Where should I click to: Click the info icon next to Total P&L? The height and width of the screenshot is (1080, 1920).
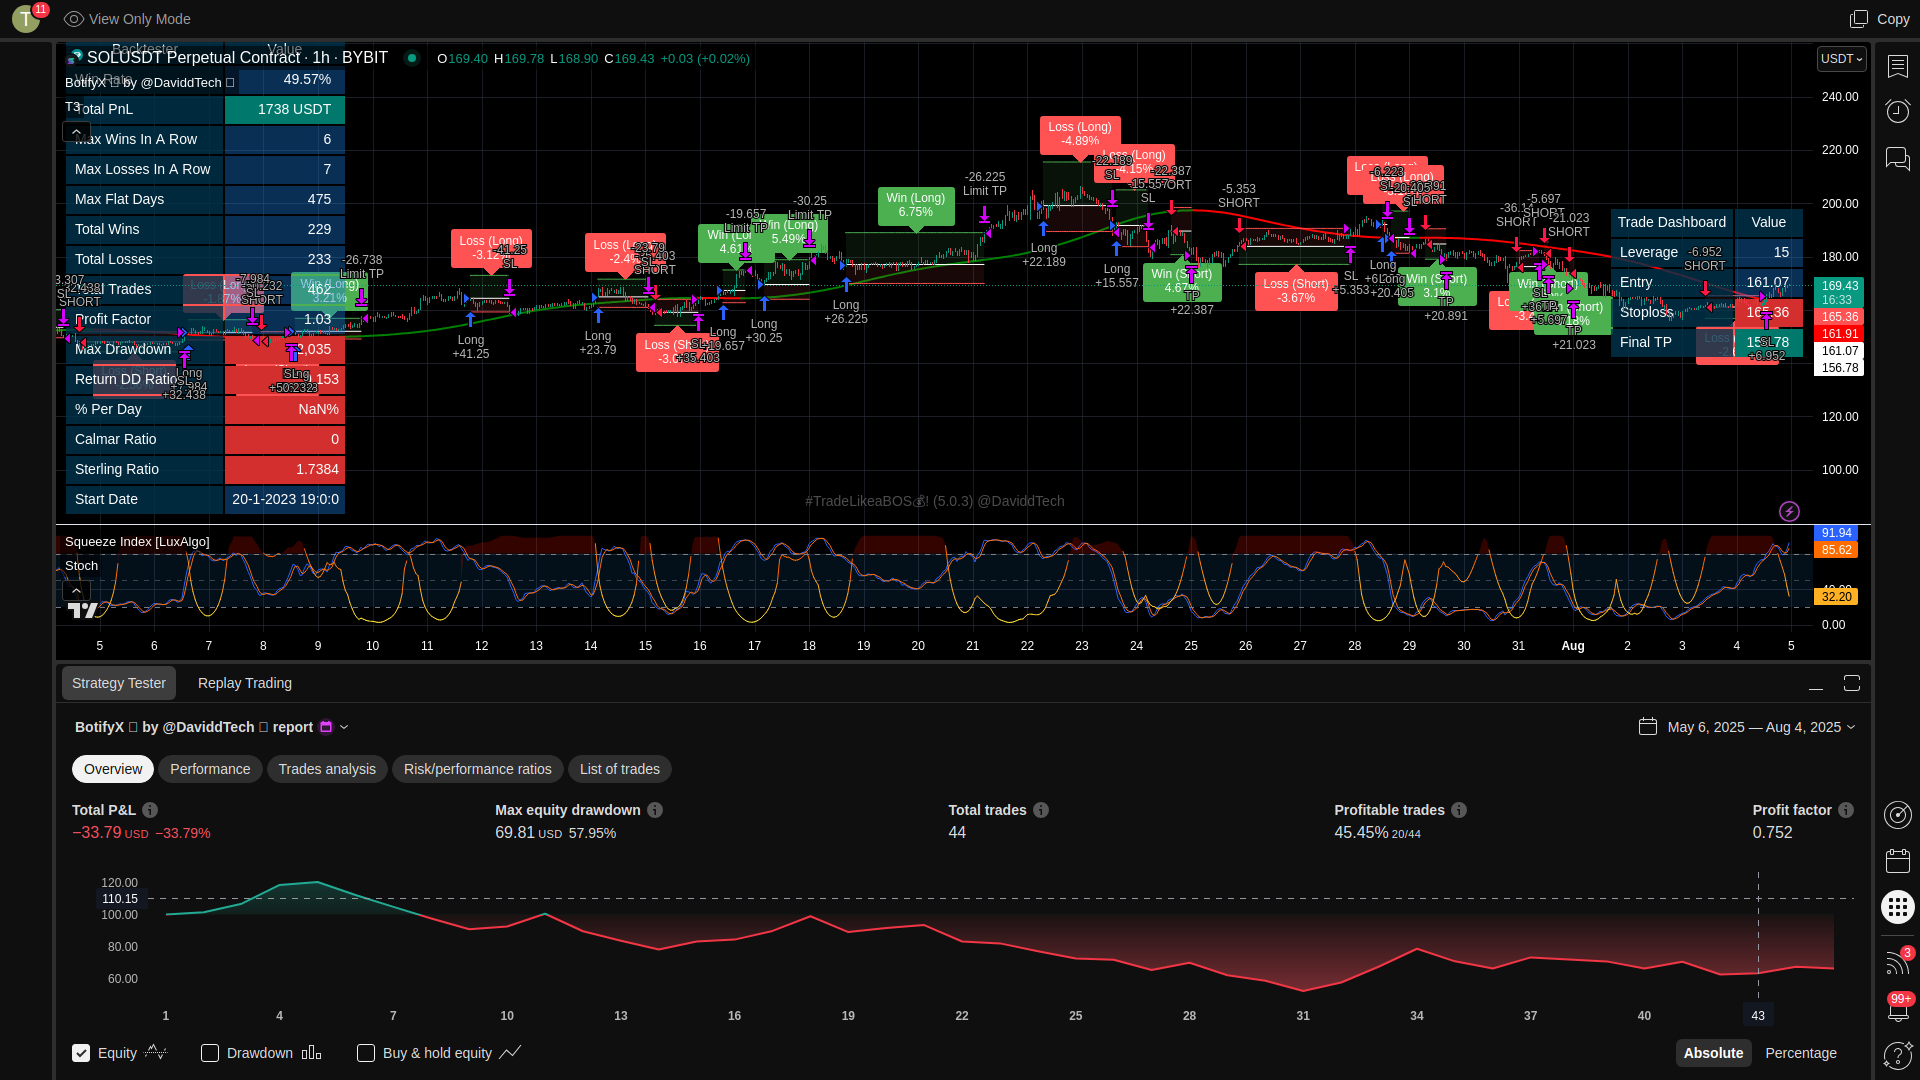click(150, 810)
